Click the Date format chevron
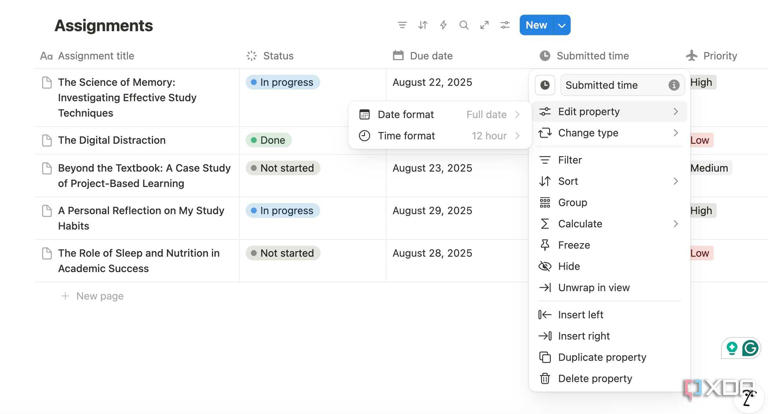Screen dimensions: 768x414 click(517, 115)
